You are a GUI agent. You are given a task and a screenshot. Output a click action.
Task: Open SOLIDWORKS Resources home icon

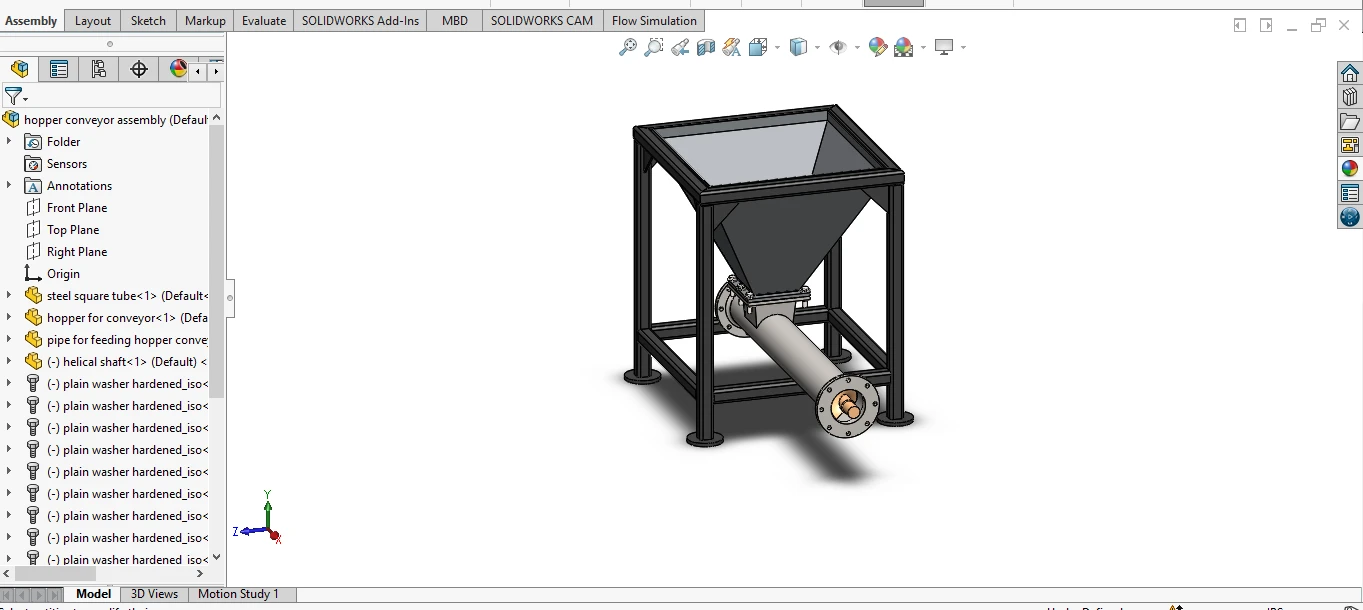click(x=1350, y=73)
